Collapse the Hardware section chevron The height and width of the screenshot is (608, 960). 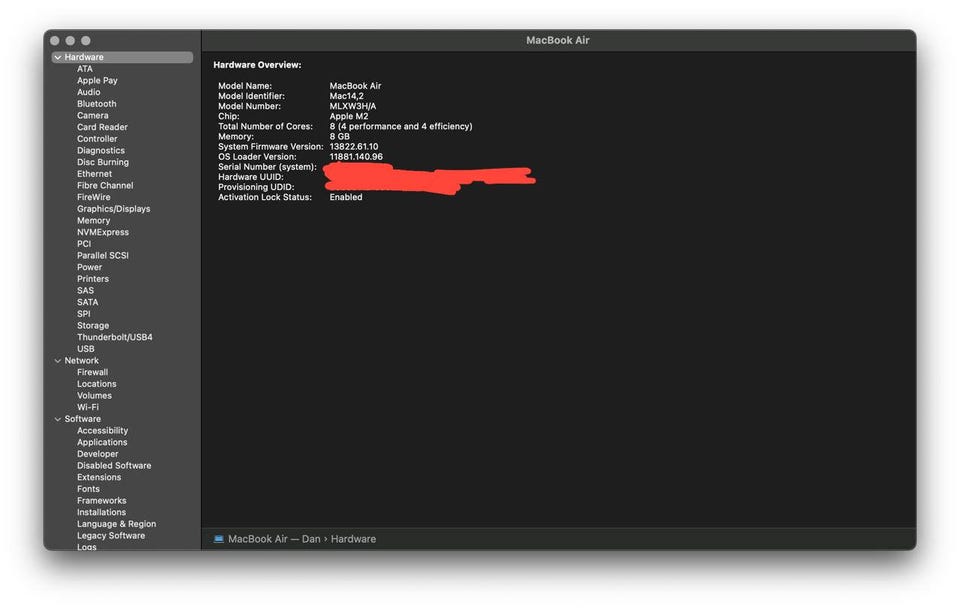[58, 57]
